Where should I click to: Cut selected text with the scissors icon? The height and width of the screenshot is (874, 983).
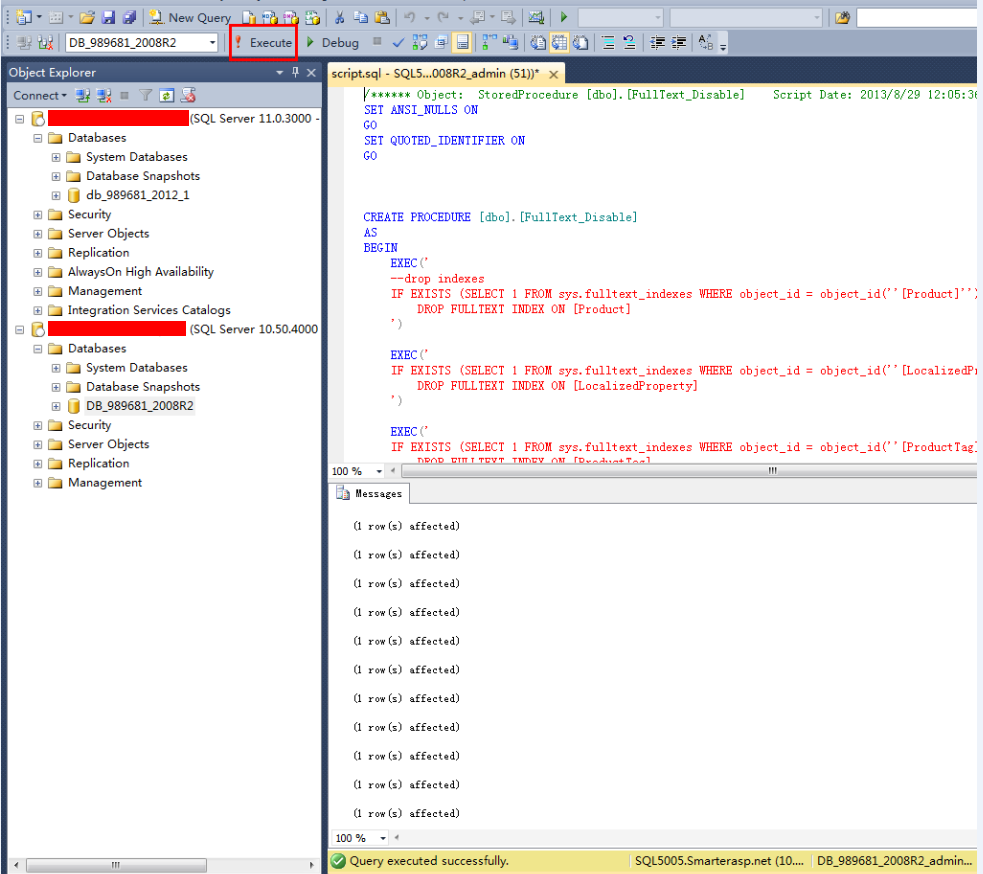(339, 17)
